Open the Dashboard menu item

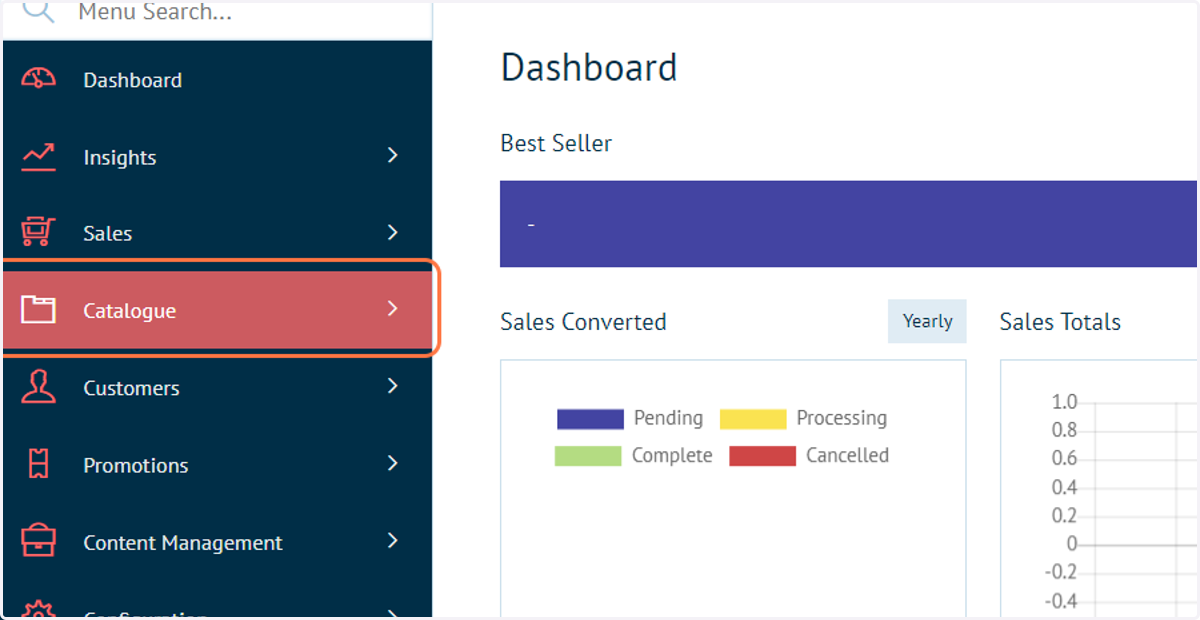217,80
